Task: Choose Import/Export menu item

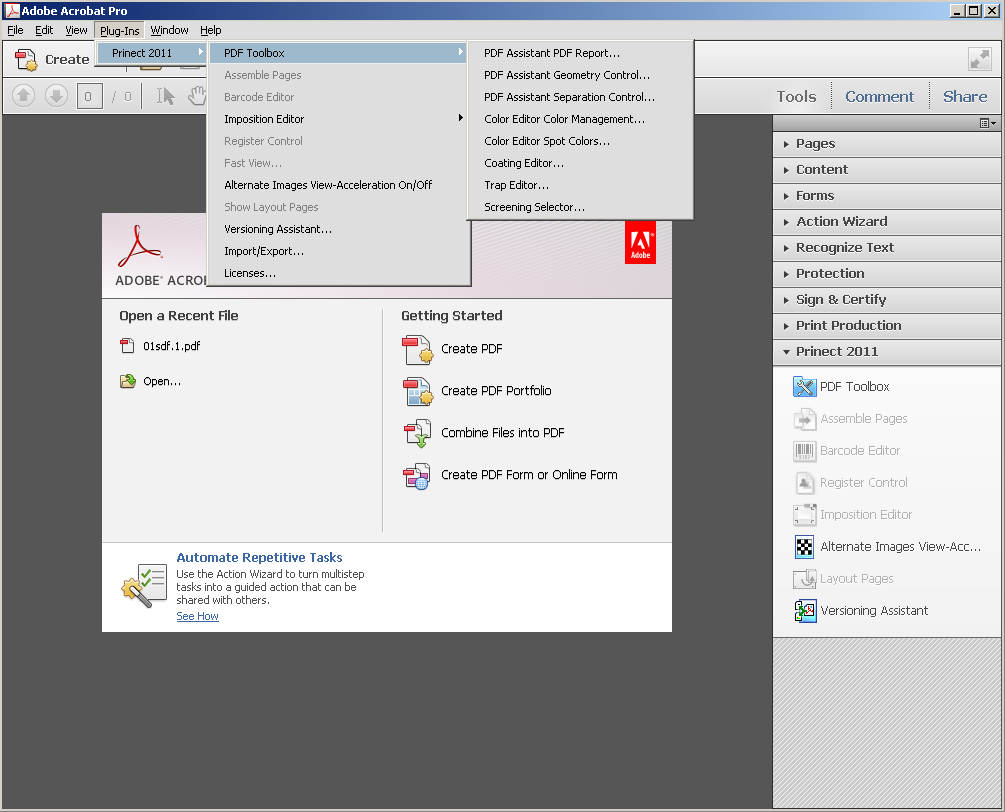Action: pyautogui.click(x=339, y=251)
